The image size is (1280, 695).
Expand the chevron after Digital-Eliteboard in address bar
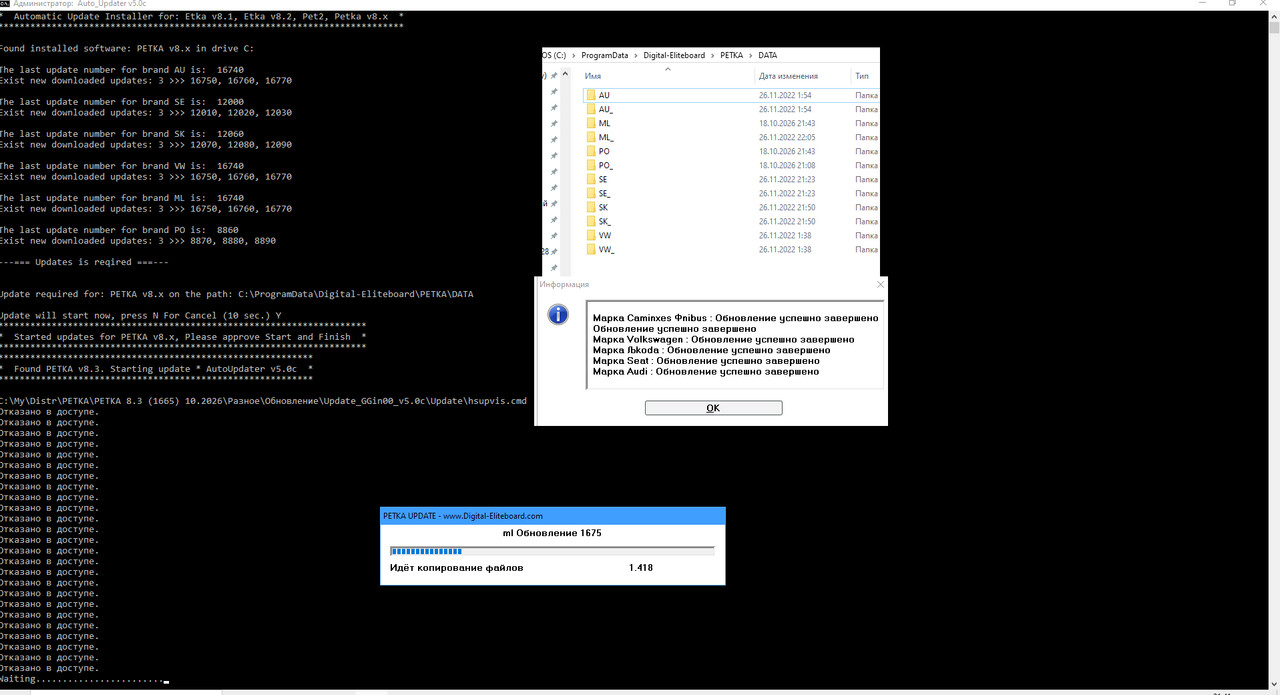point(714,55)
